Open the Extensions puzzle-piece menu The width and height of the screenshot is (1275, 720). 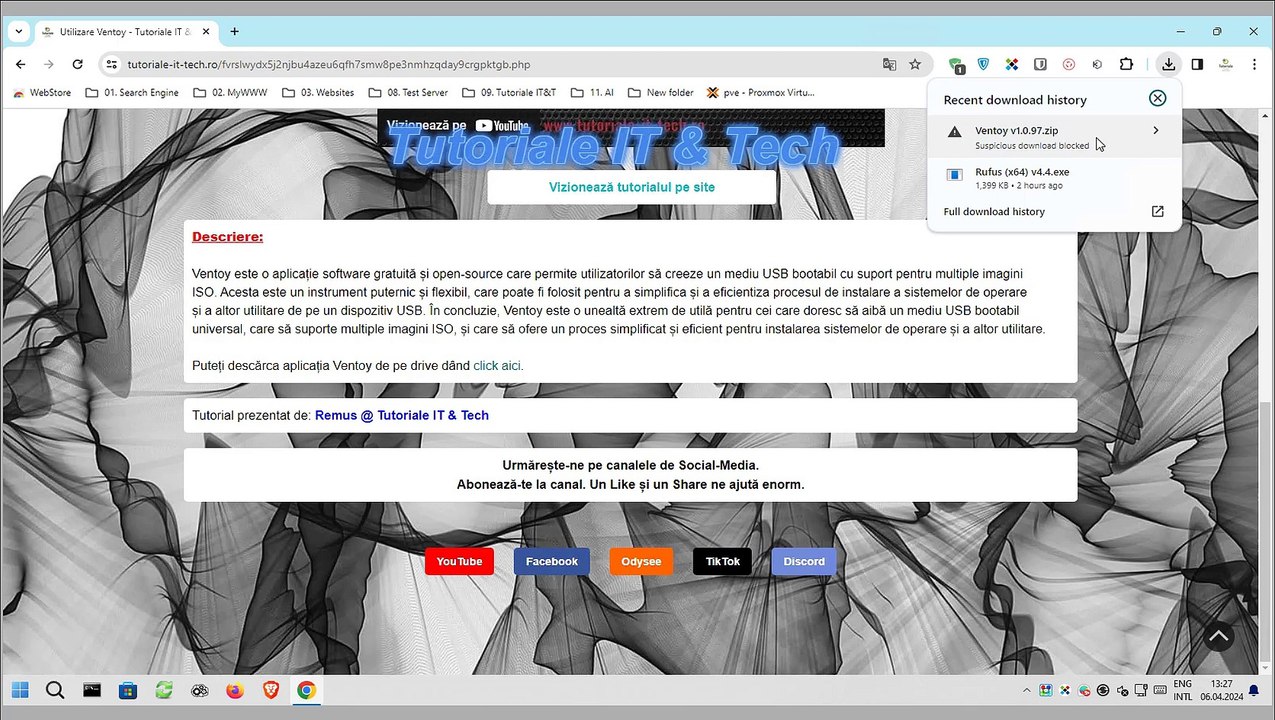pos(1126,64)
